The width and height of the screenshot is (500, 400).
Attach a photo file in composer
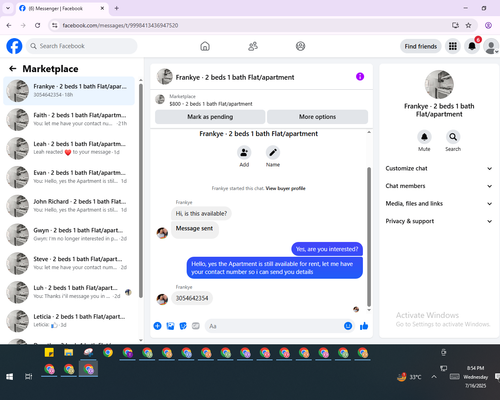tap(170, 326)
